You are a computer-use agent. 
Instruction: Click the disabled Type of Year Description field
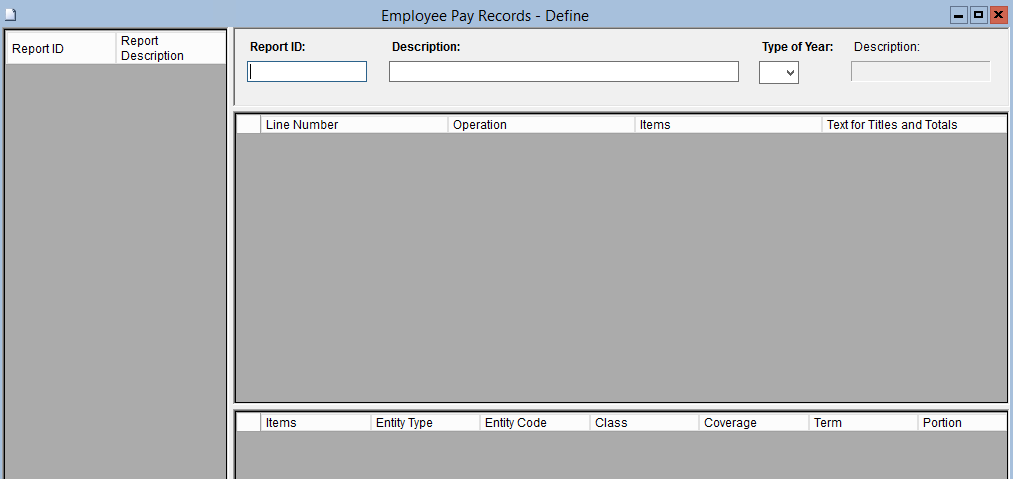[x=920, y=72]
